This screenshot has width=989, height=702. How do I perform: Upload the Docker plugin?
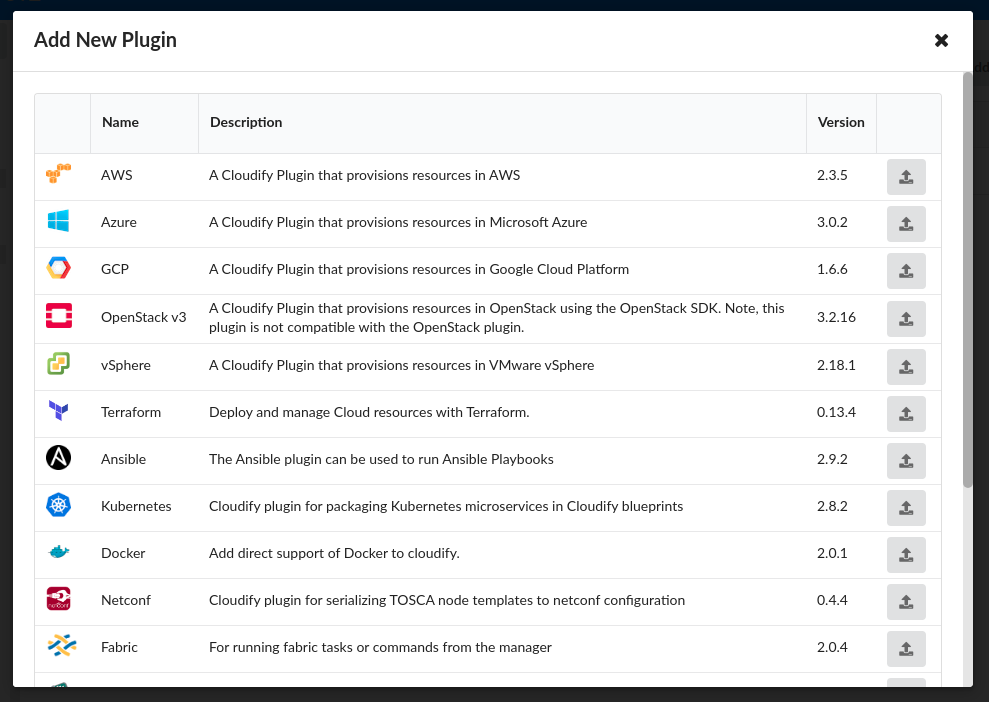906,555
